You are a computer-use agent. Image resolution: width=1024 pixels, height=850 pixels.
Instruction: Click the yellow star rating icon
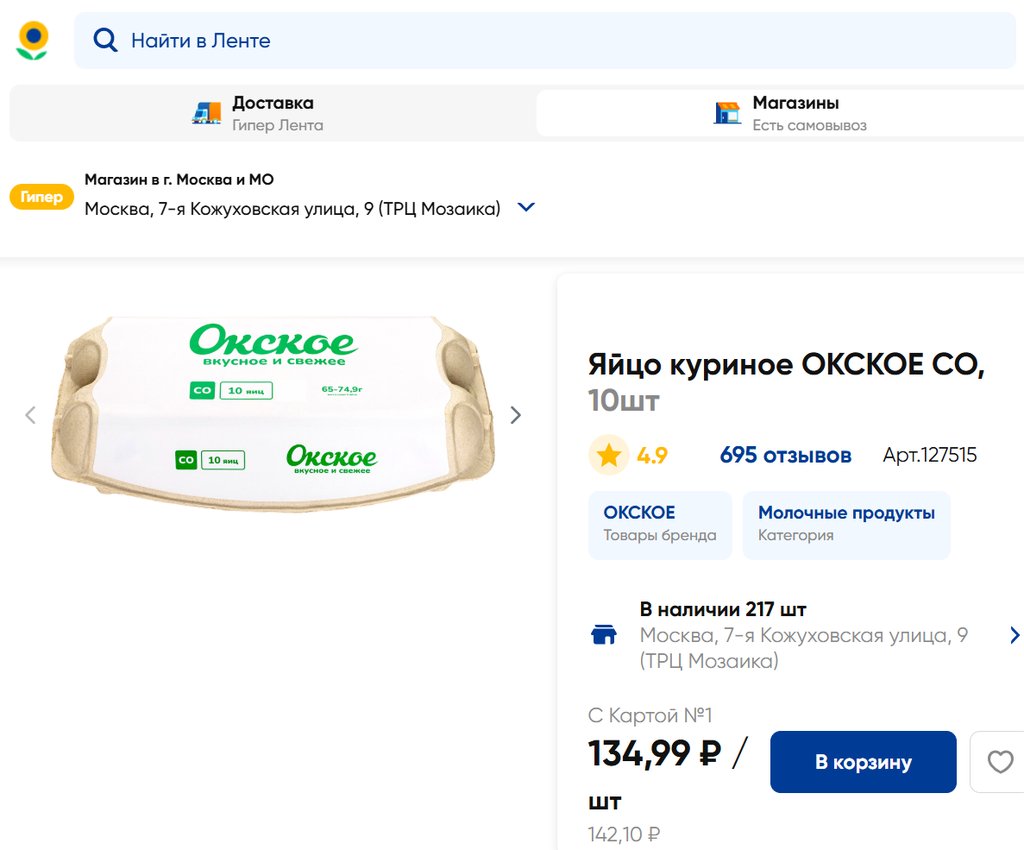pos(608,456)
